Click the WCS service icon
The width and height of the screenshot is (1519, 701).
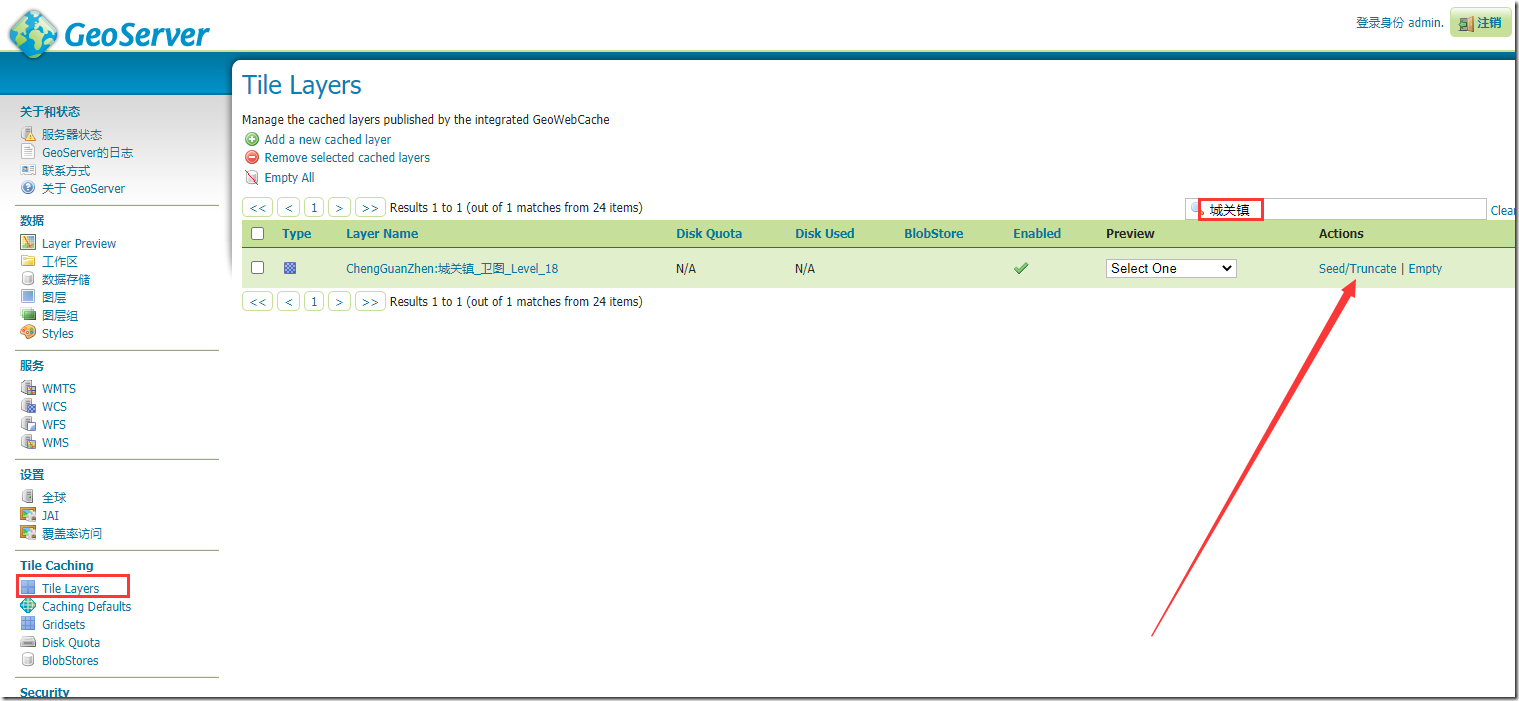coord(28,406)
